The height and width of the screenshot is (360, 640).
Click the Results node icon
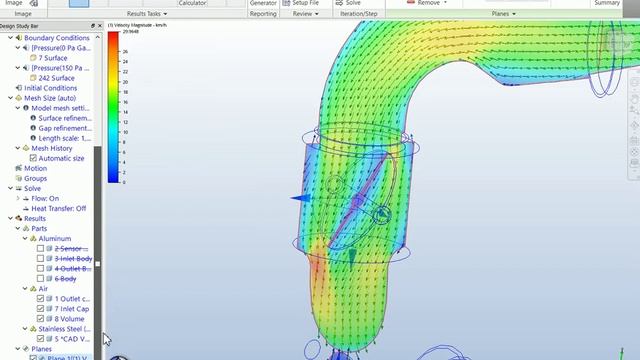[x=19, y=218]
